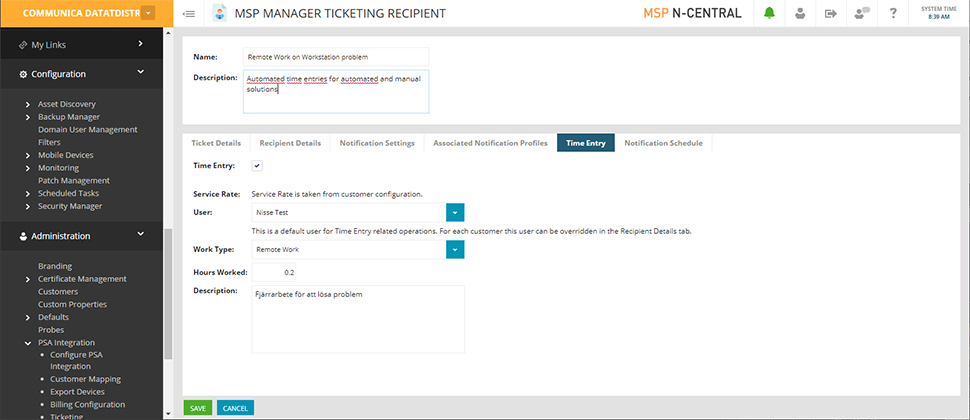
Task: Open the Customers link
Action: [x=58, y=291]
